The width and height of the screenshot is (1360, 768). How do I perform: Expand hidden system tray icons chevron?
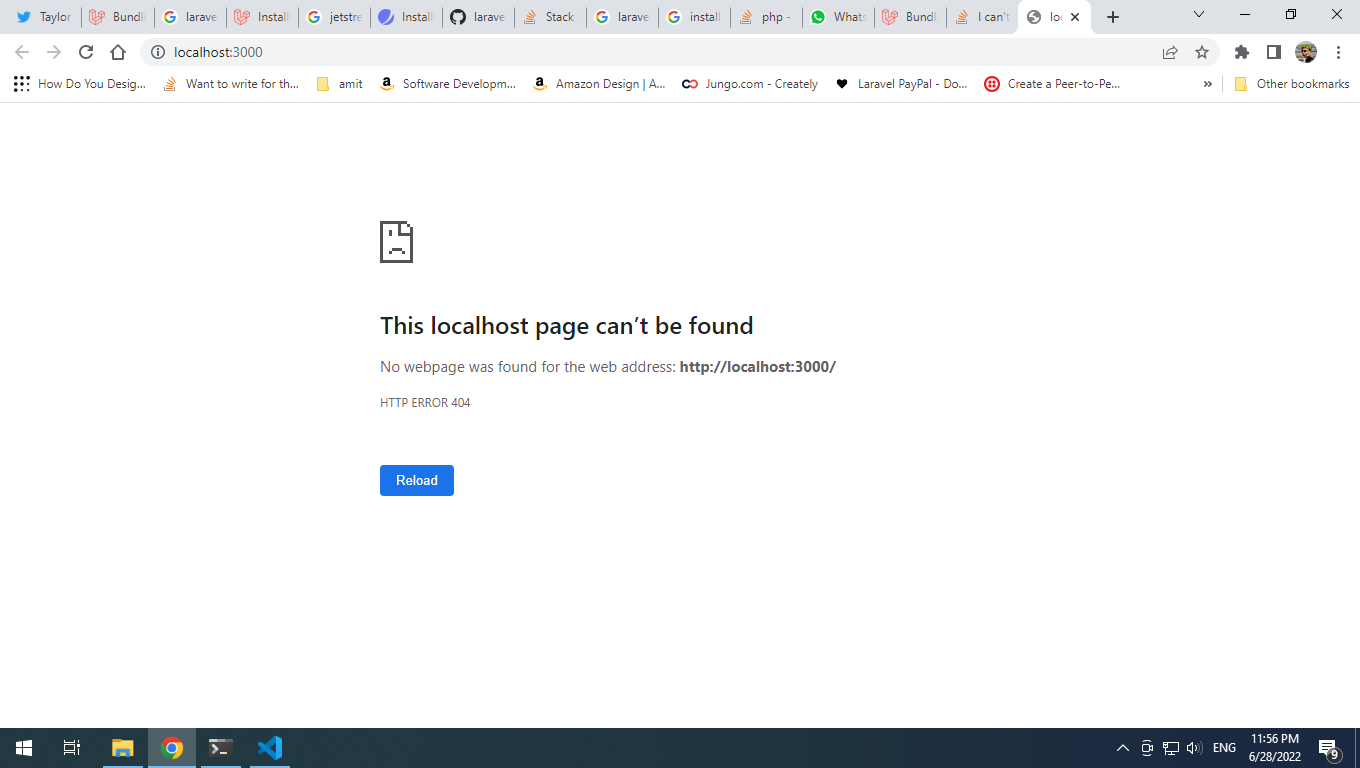pos(1122,748)
